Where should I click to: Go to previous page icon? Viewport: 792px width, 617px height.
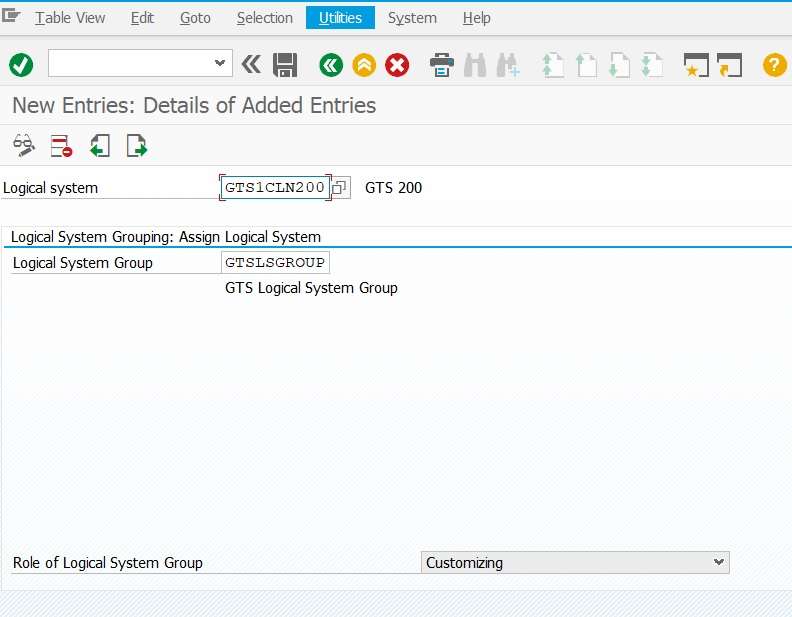click(x=586, y=65)
